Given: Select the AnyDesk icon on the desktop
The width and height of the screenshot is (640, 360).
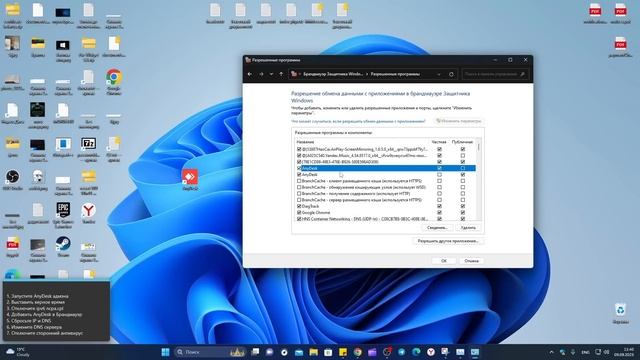Looking at the screenshot, I should (190, 180).
